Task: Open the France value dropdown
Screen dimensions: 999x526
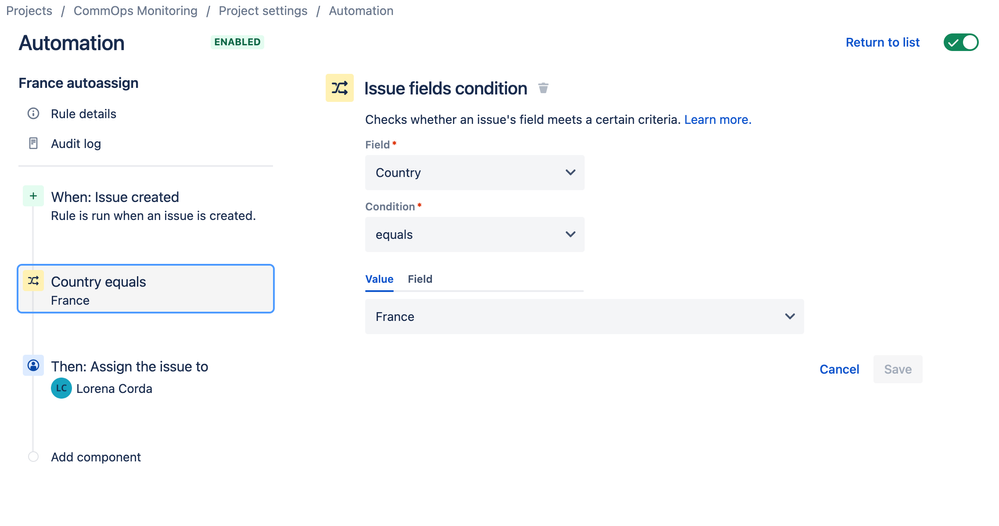Action: (584, 316)
